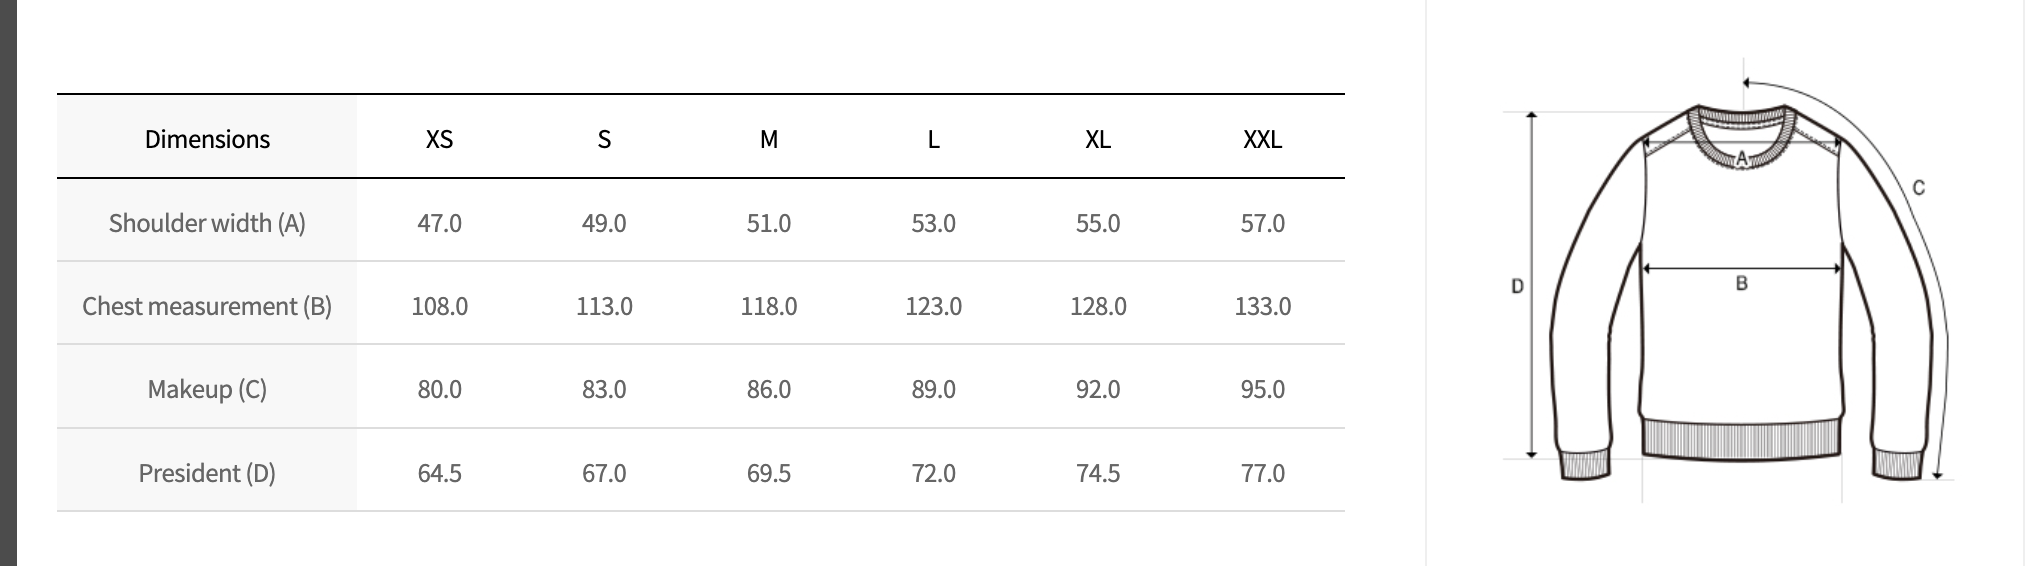Click the 47.0 shoulder width value for XS
This screenshot has width=2026, height=566.
point(439,223)
